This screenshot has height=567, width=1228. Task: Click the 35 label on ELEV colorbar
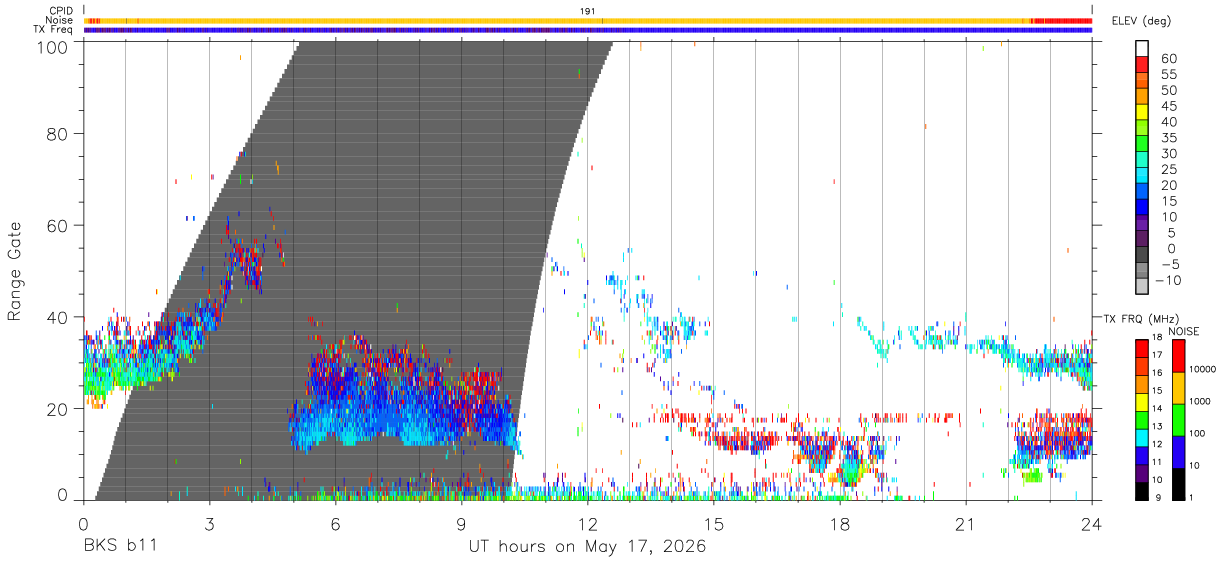[1168, 137]
